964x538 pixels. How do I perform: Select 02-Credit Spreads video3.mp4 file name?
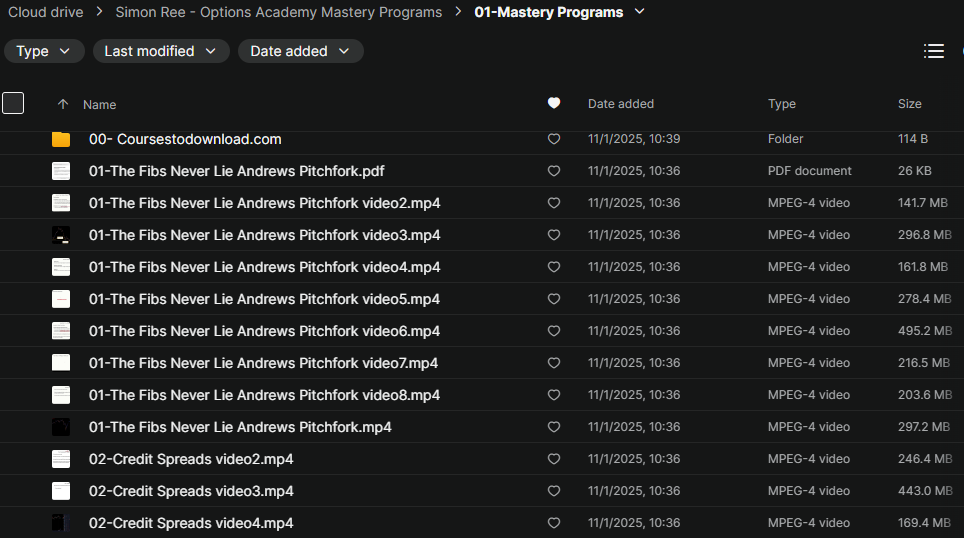click(x=191, y=491)
